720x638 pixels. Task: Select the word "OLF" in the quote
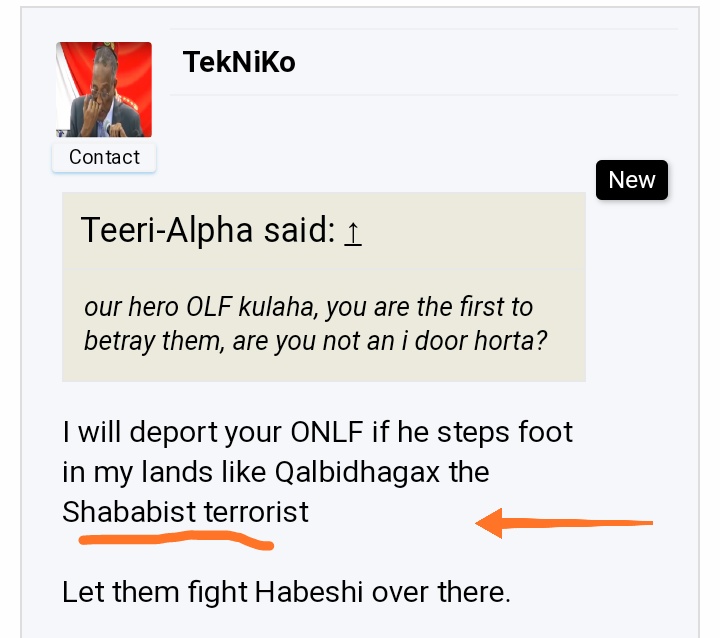tap(209, 306)
